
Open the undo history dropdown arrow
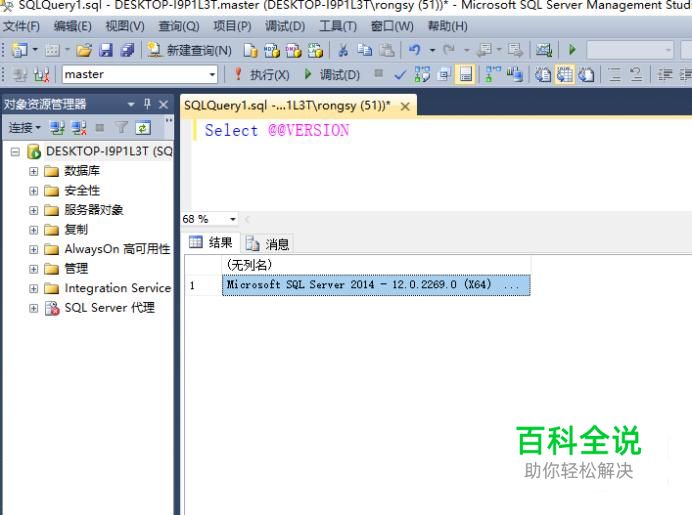[x=432, y=50]
